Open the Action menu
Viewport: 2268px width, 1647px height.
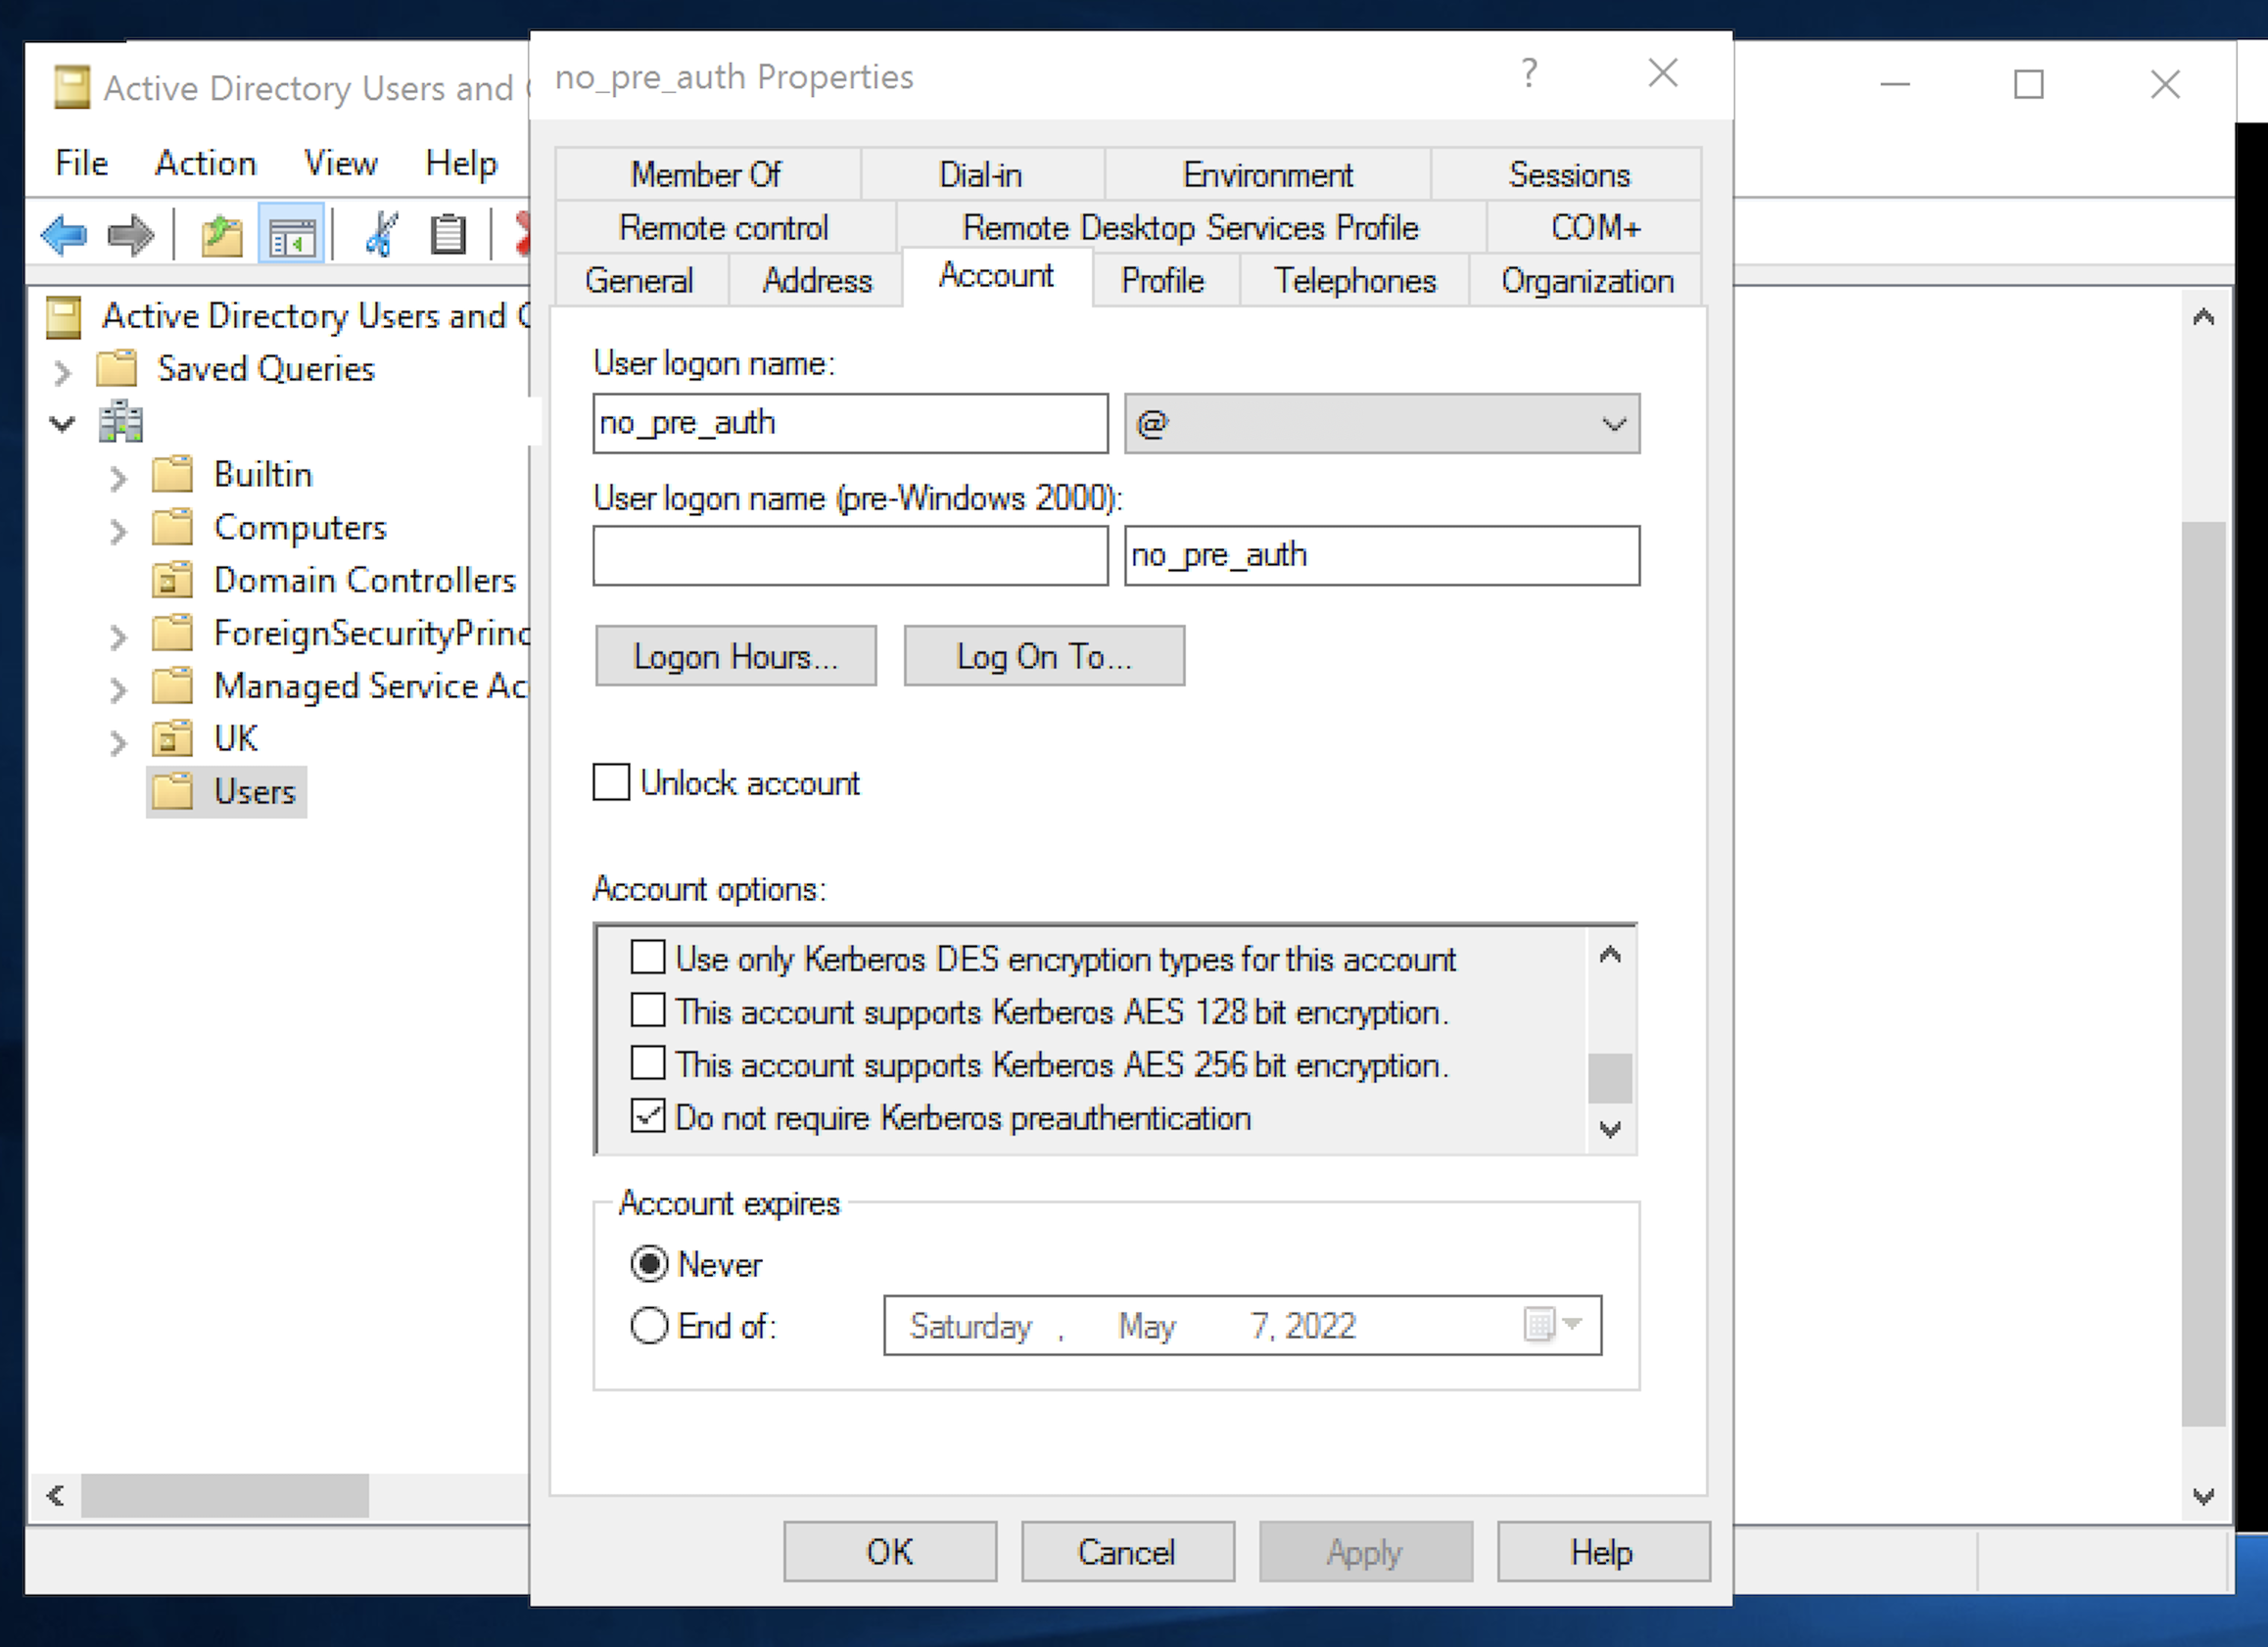pyautogui.click(x=206, y=163)
